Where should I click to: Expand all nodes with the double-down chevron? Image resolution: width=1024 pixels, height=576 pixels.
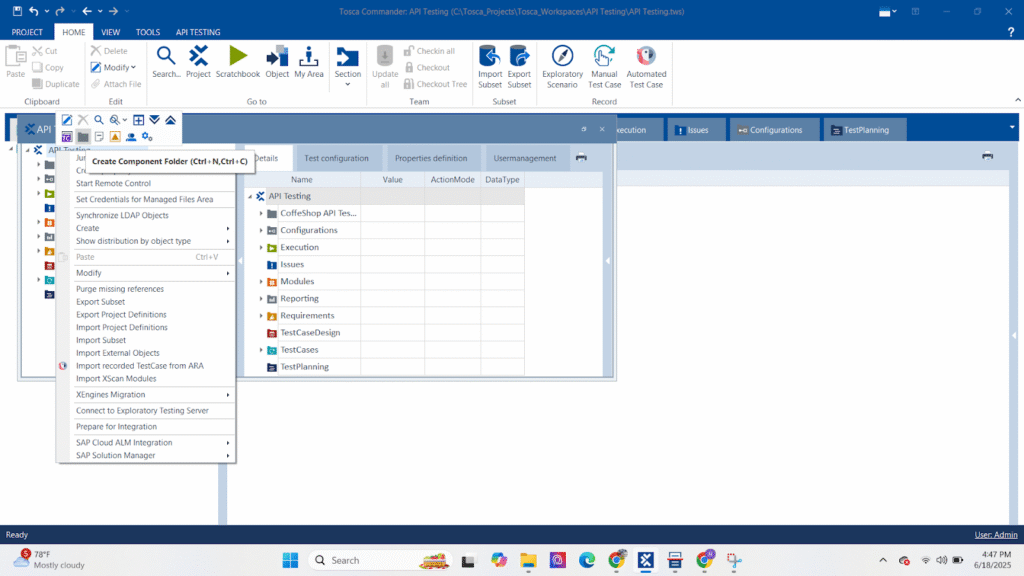click(155, 120)
